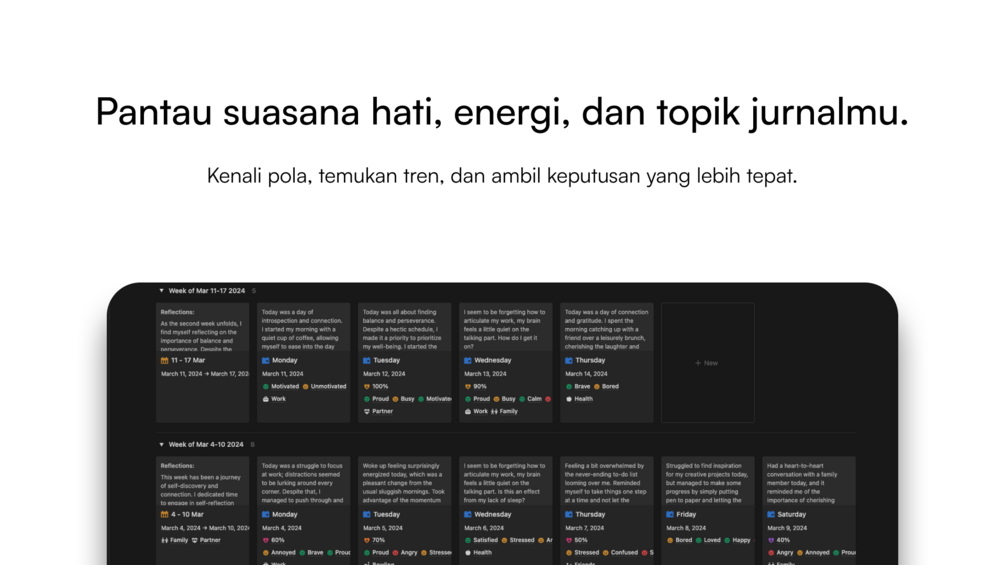Image resolution: width=1005 pixels, height=565 pixels.
Task: Click the Wednesday March 6 page icon
Action: click(x=468, y=514)
